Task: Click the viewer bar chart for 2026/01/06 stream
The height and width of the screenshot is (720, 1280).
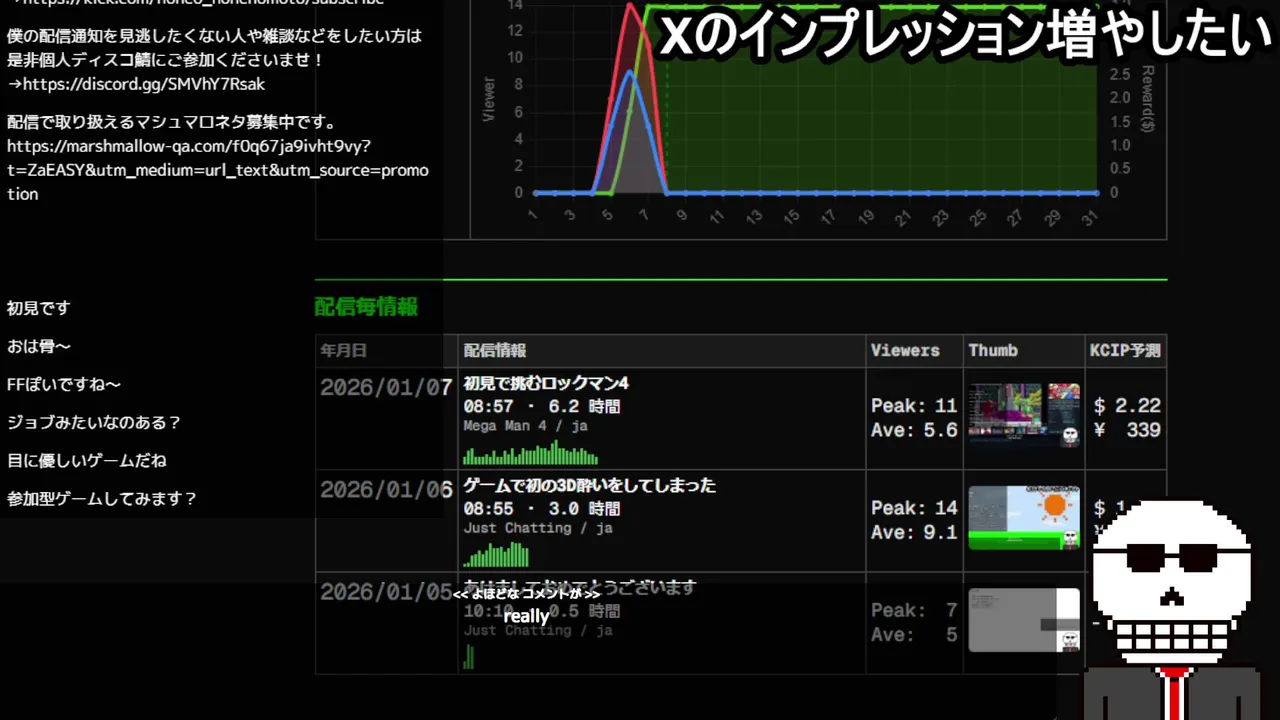Action: click(x=496, y=555)
